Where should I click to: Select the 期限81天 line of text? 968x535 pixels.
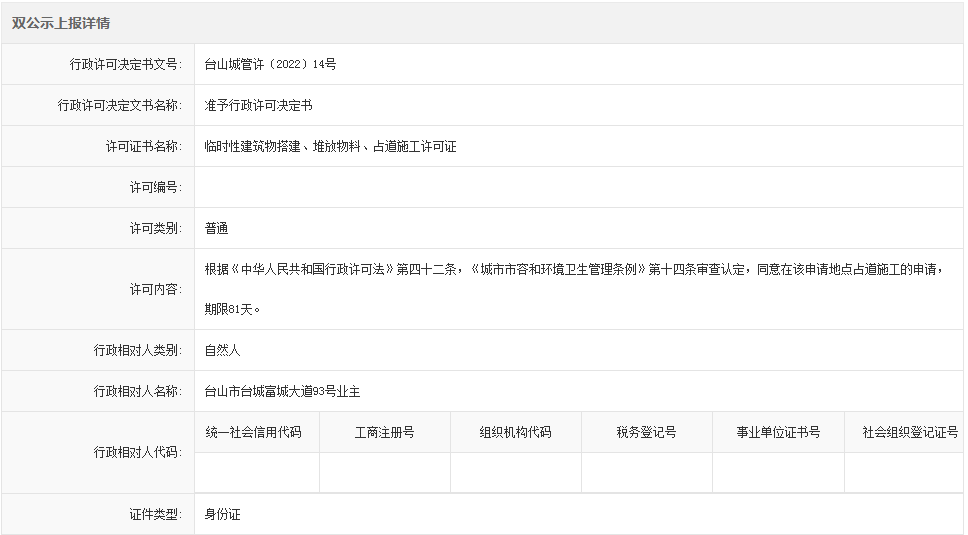pos(233,309)
